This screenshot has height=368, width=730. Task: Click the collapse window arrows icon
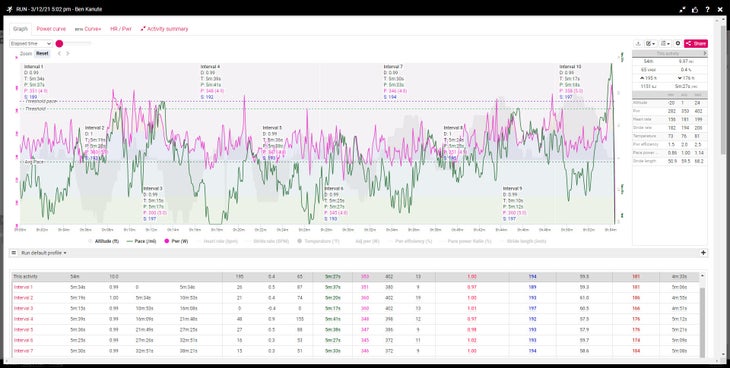683,9
